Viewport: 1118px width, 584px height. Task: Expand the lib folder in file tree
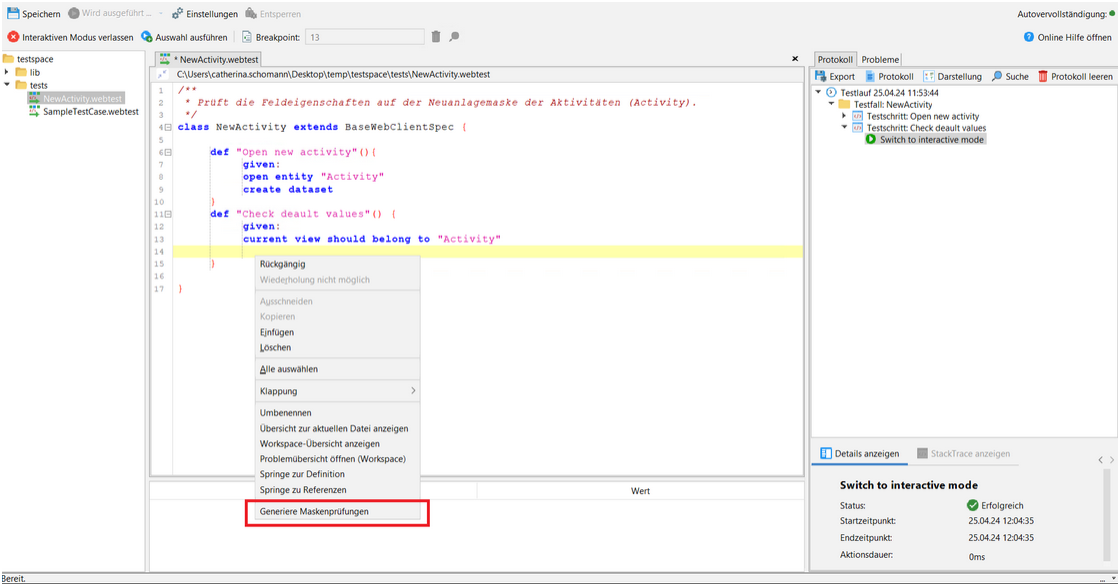click(x=7, y=72)
